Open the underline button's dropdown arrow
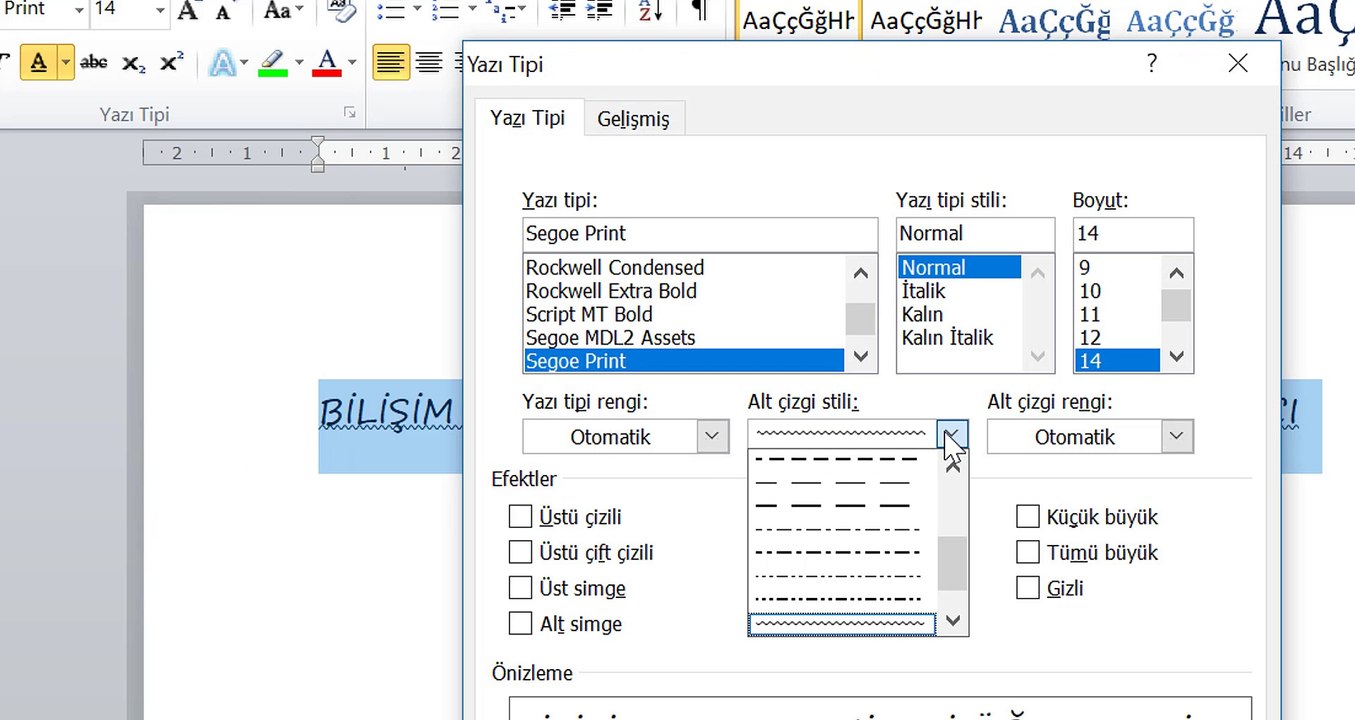The image size is (1355, 720). tap(66, 63)
